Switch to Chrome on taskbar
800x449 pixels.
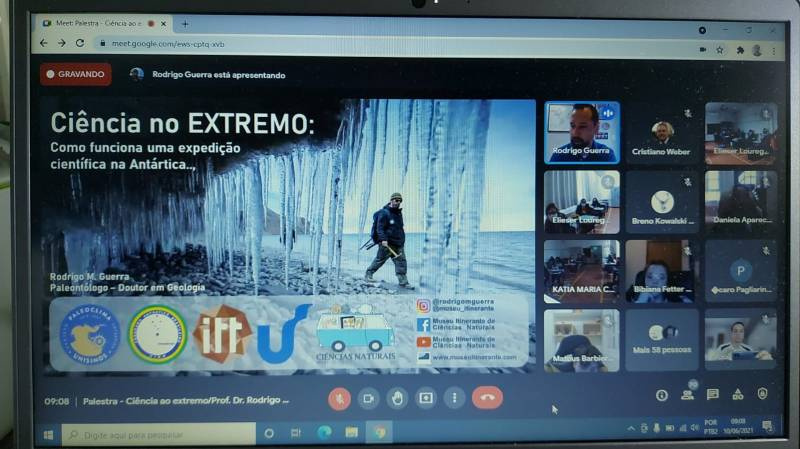point(379,432)
